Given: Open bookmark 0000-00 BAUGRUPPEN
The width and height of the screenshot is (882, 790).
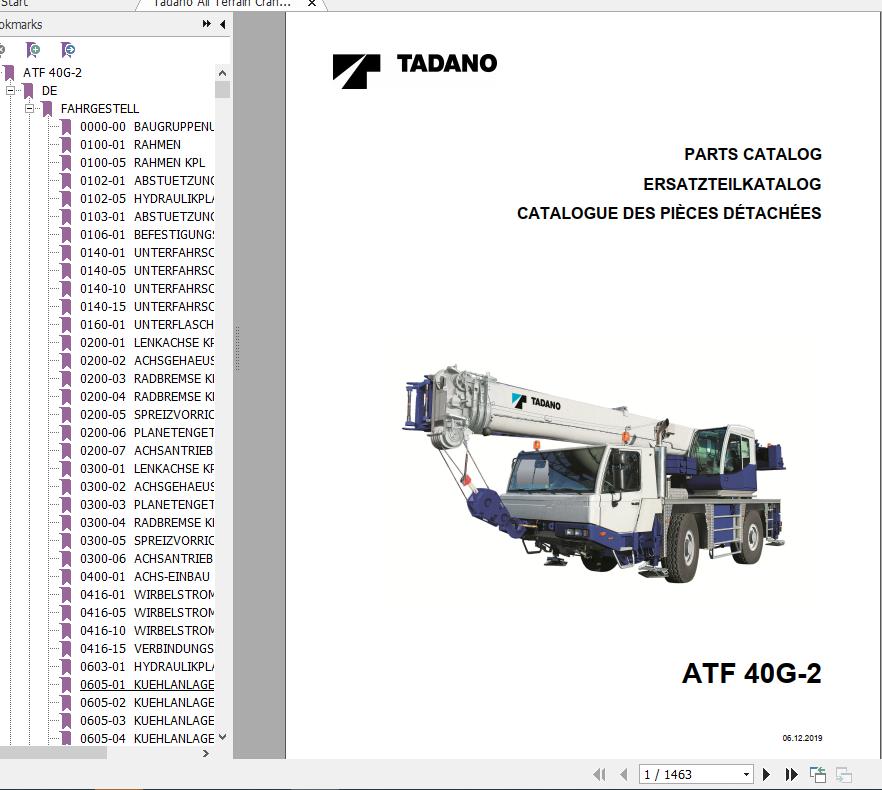Looking at the screenshot, I should pyautogui.click(x=146, y=127).
